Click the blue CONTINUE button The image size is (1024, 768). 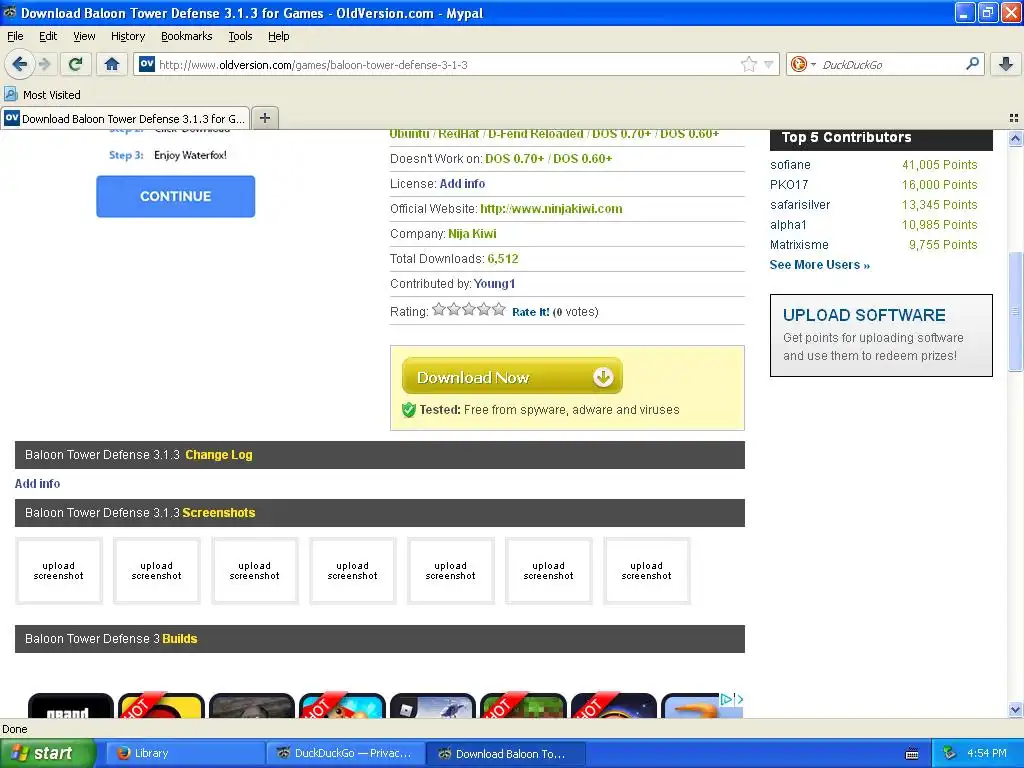[x=176, y=196]
